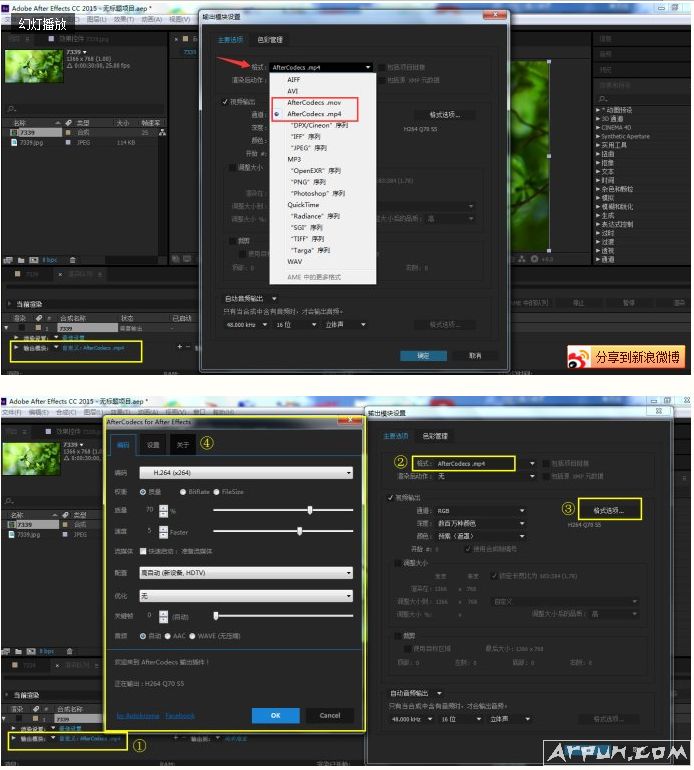Open the 优化 dropdown set to 无
This screenshot has height=770, width=694.
click(246, 596)
